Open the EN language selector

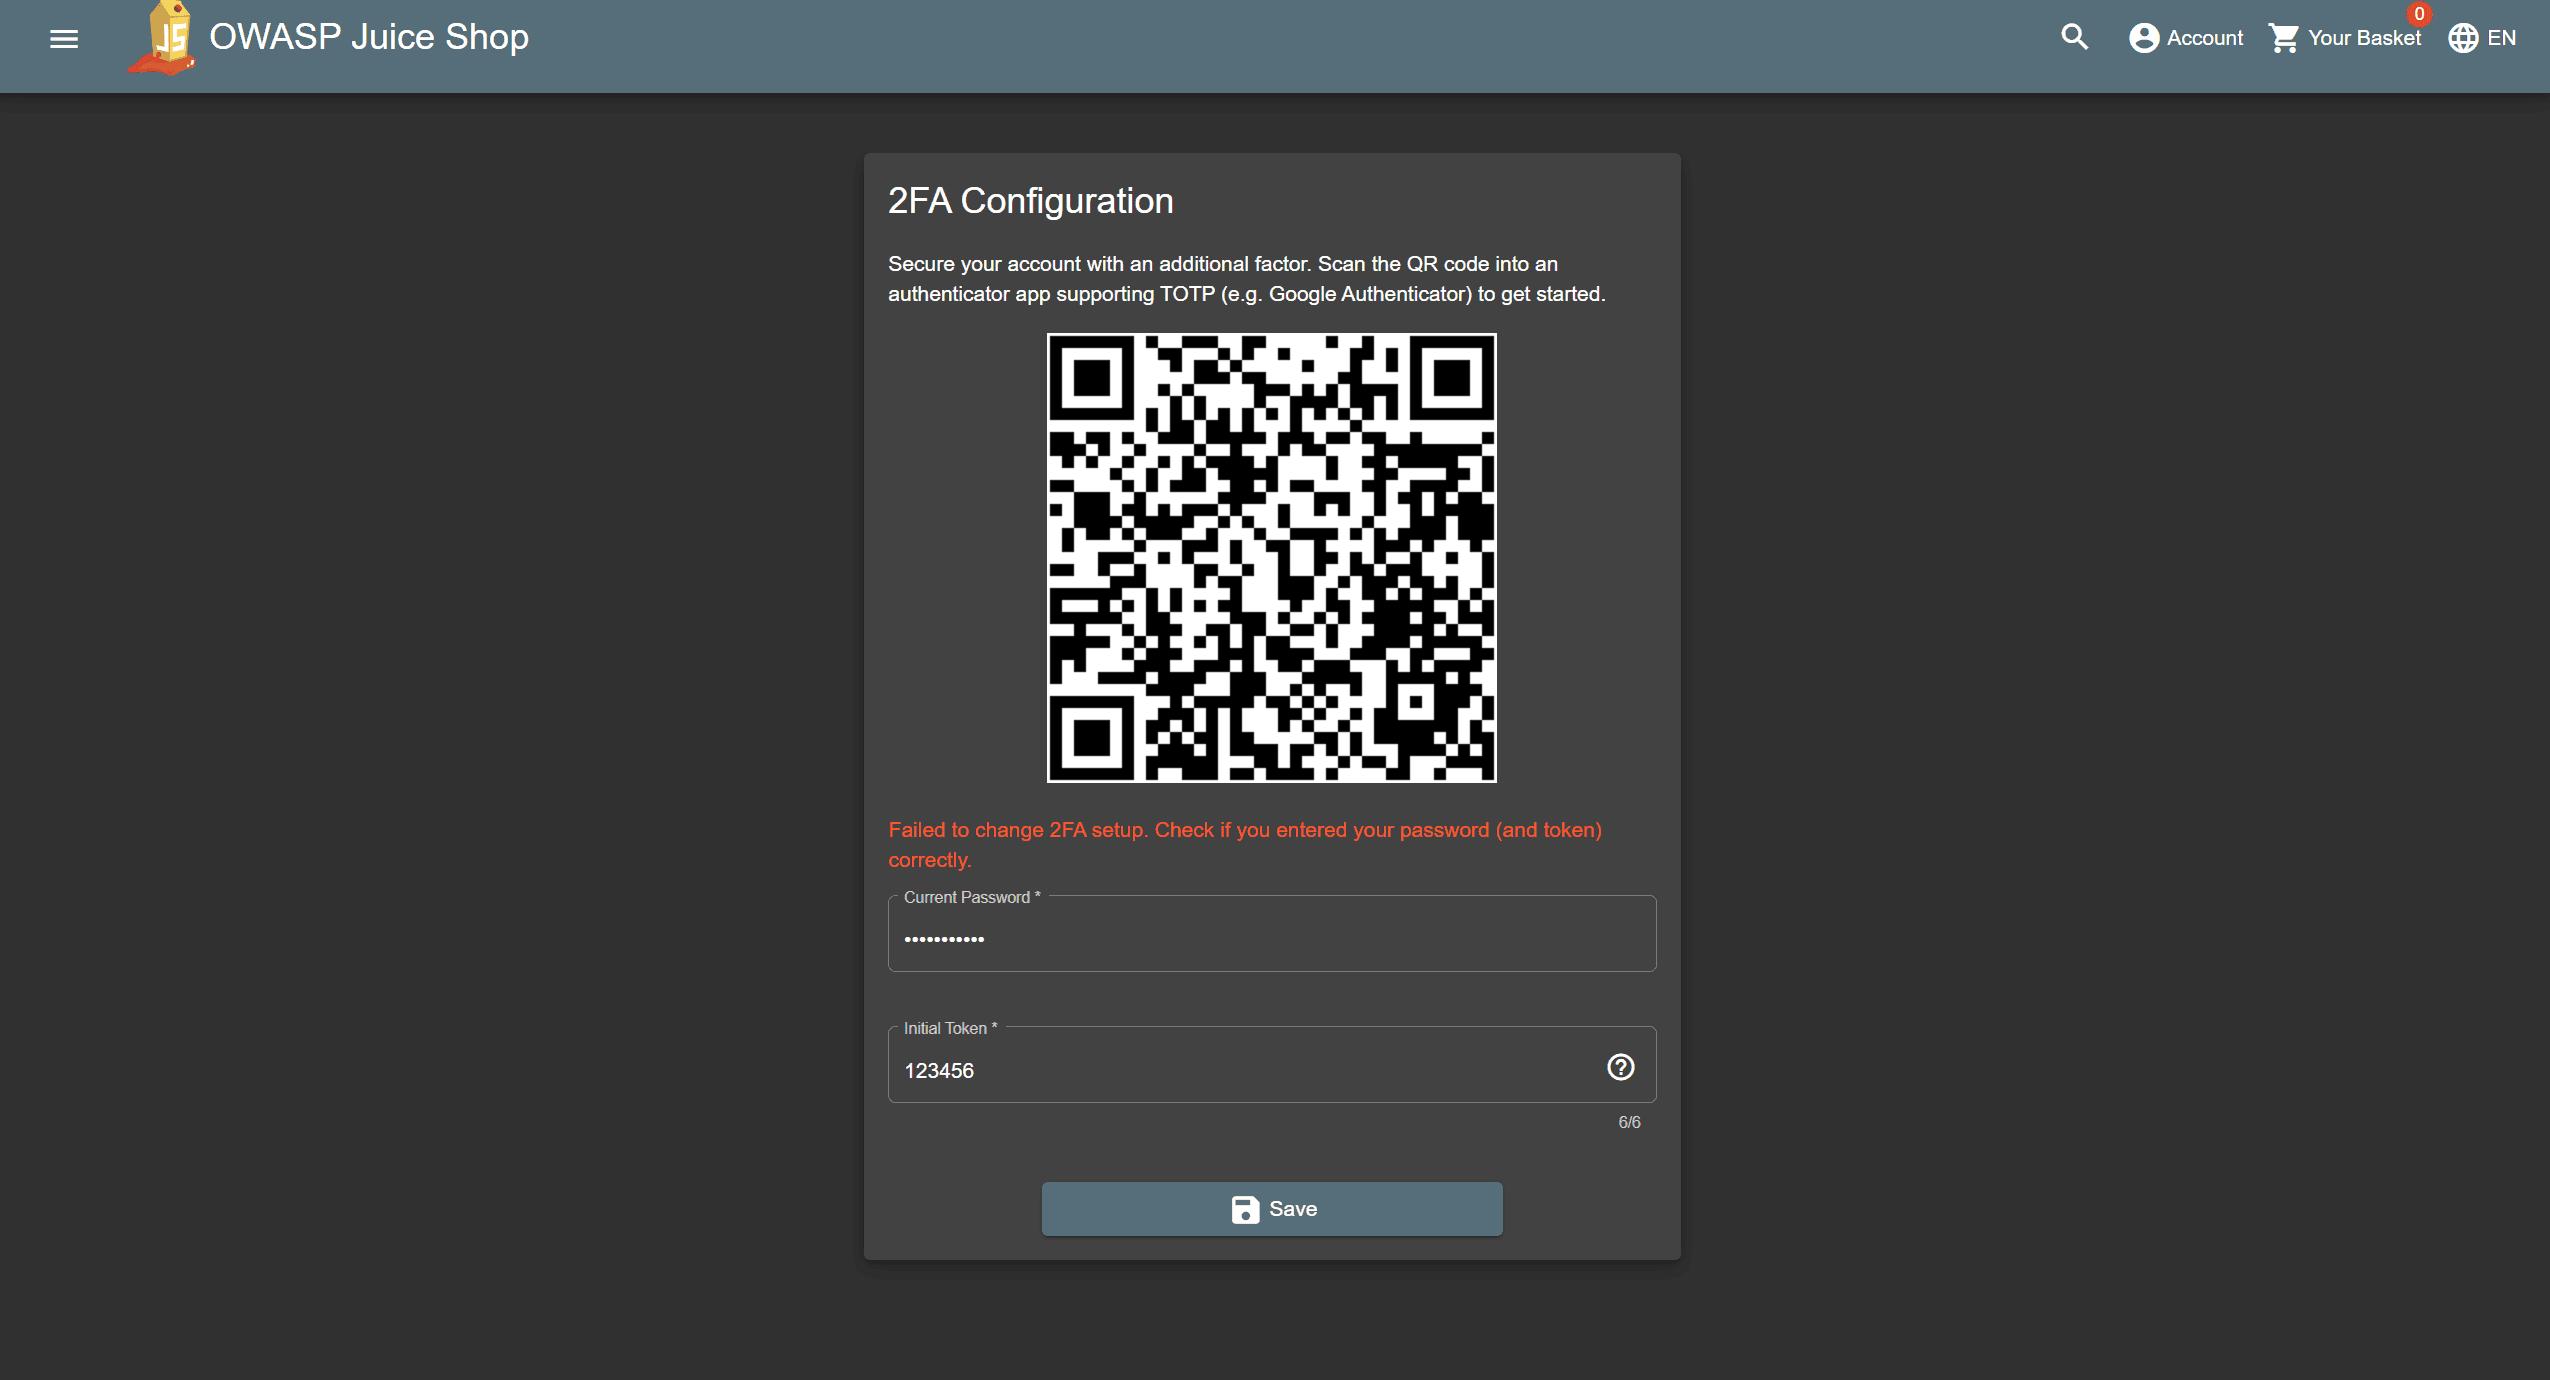coord(2482,38)
